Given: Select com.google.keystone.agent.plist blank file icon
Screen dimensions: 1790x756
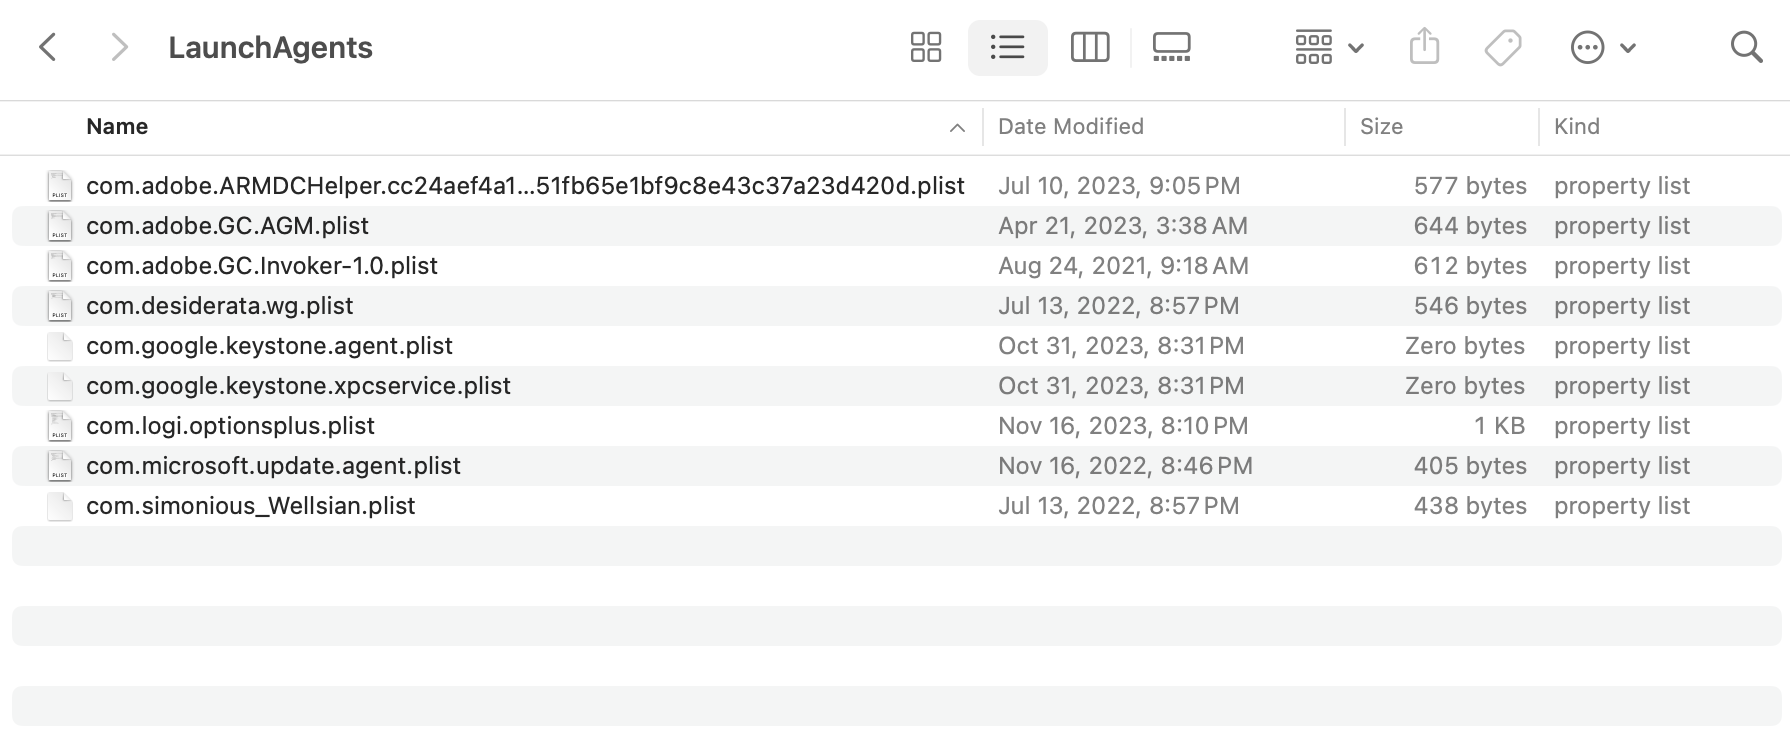Looking at the screenshot, I should [x=60, y=346].
